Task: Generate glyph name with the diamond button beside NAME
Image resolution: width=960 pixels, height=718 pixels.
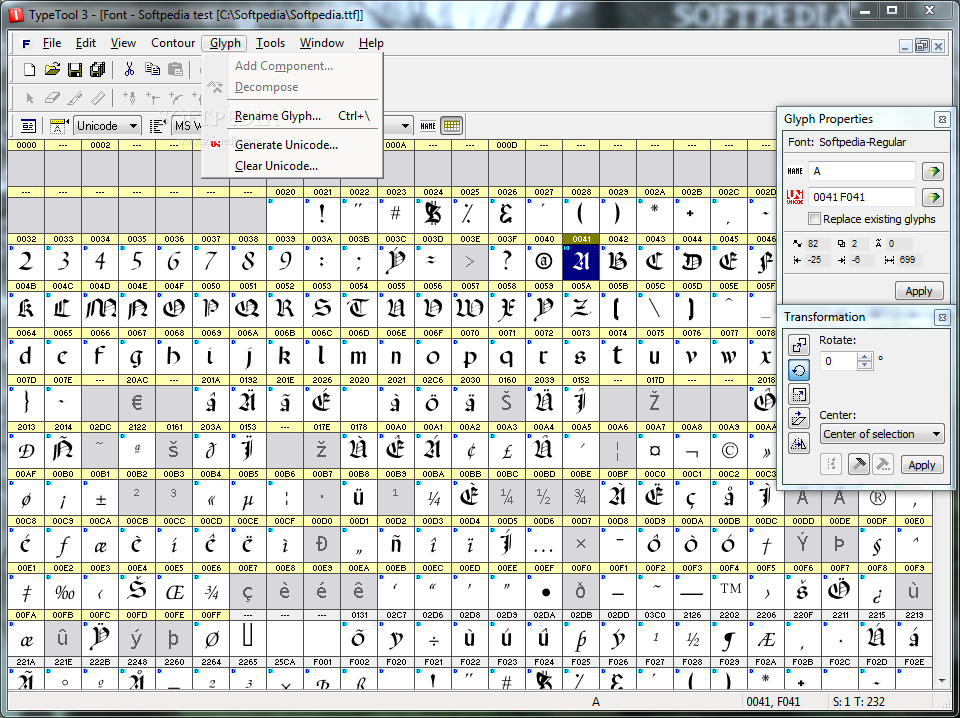Action: 933,172
